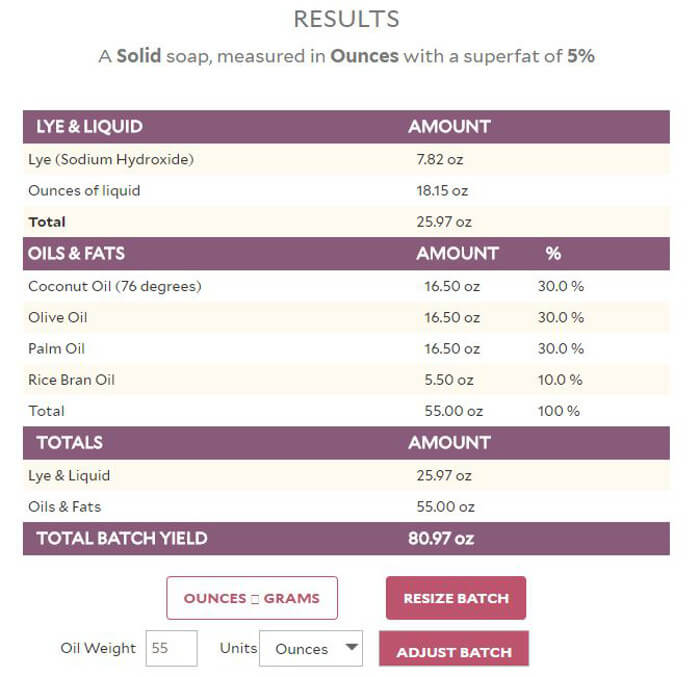Open the Units dropdown showing Ounces

click(x=310, y=649)
